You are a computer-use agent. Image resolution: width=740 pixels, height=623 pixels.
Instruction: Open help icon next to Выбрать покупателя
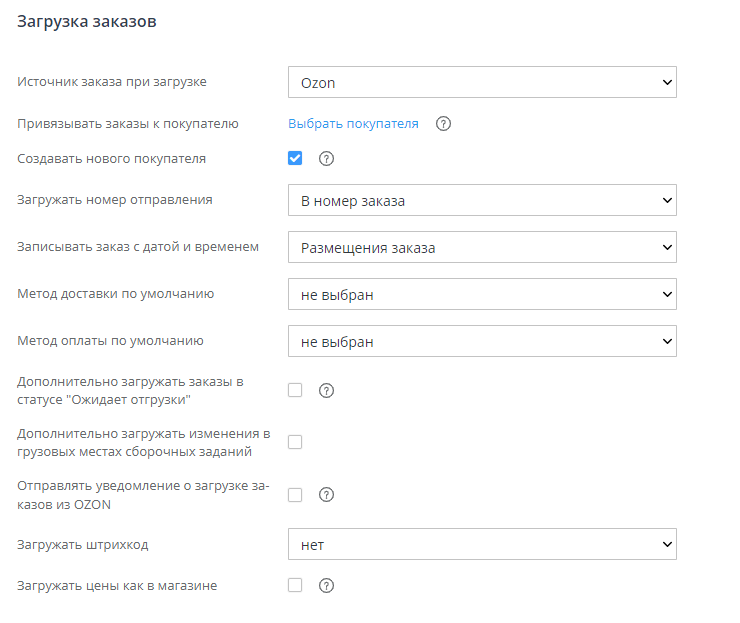point(444,124)
